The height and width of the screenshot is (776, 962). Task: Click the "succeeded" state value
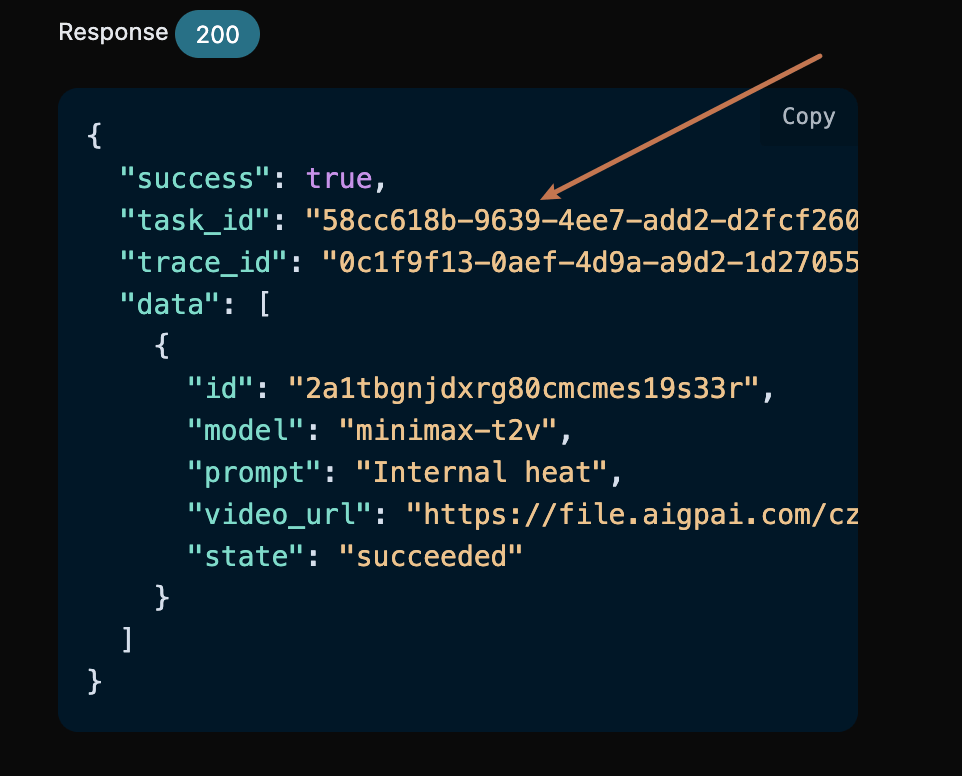tap(431, 556)
